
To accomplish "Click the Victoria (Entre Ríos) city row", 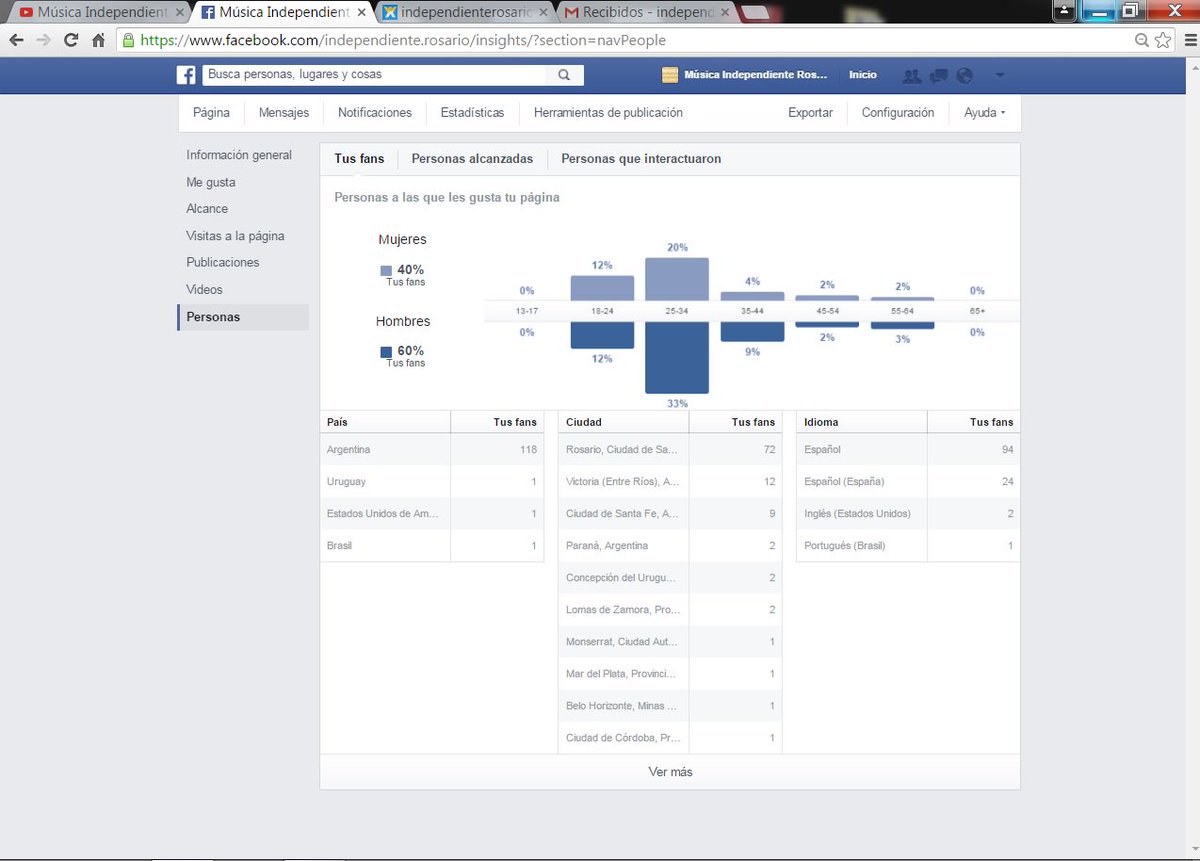I will [670, 482].
